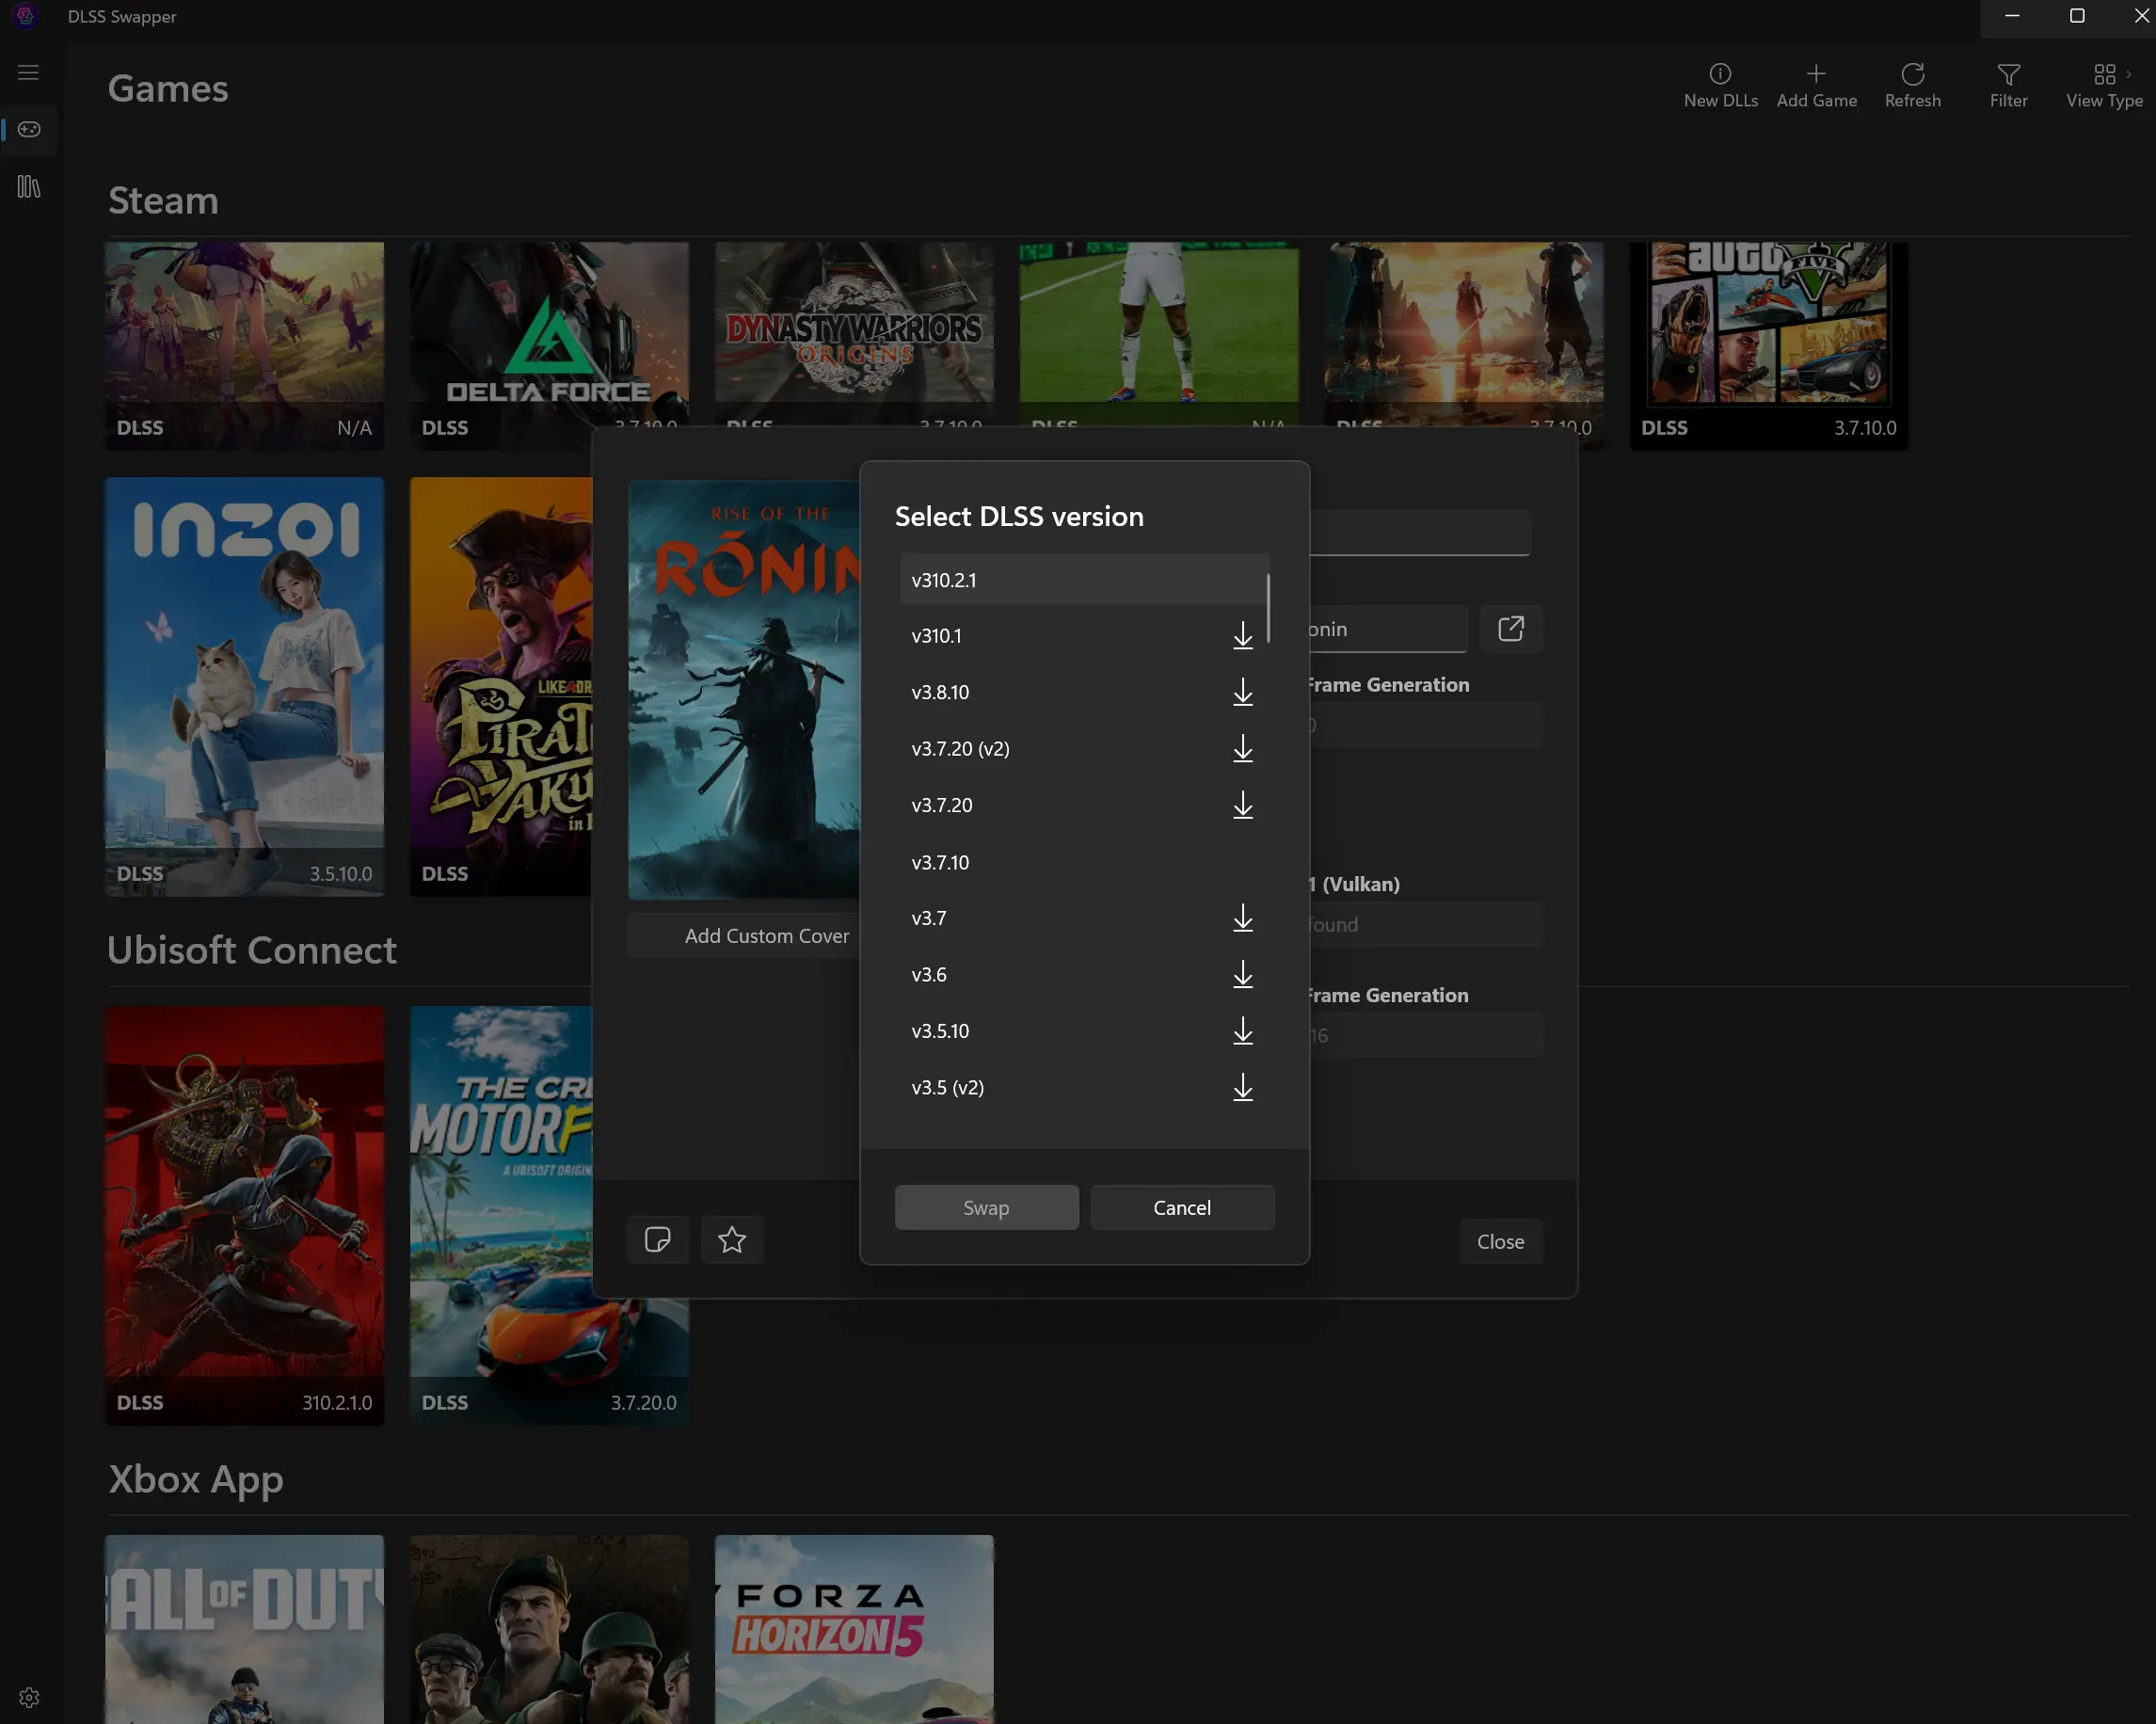
Task: Open the Forza Horizon 5 card
Action: pos(854,1629)
